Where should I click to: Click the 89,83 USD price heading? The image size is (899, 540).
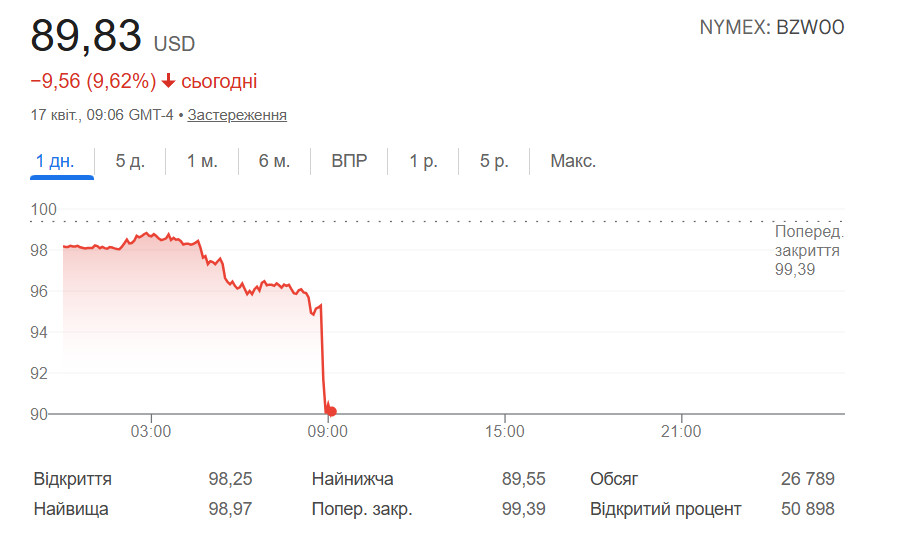112,37
